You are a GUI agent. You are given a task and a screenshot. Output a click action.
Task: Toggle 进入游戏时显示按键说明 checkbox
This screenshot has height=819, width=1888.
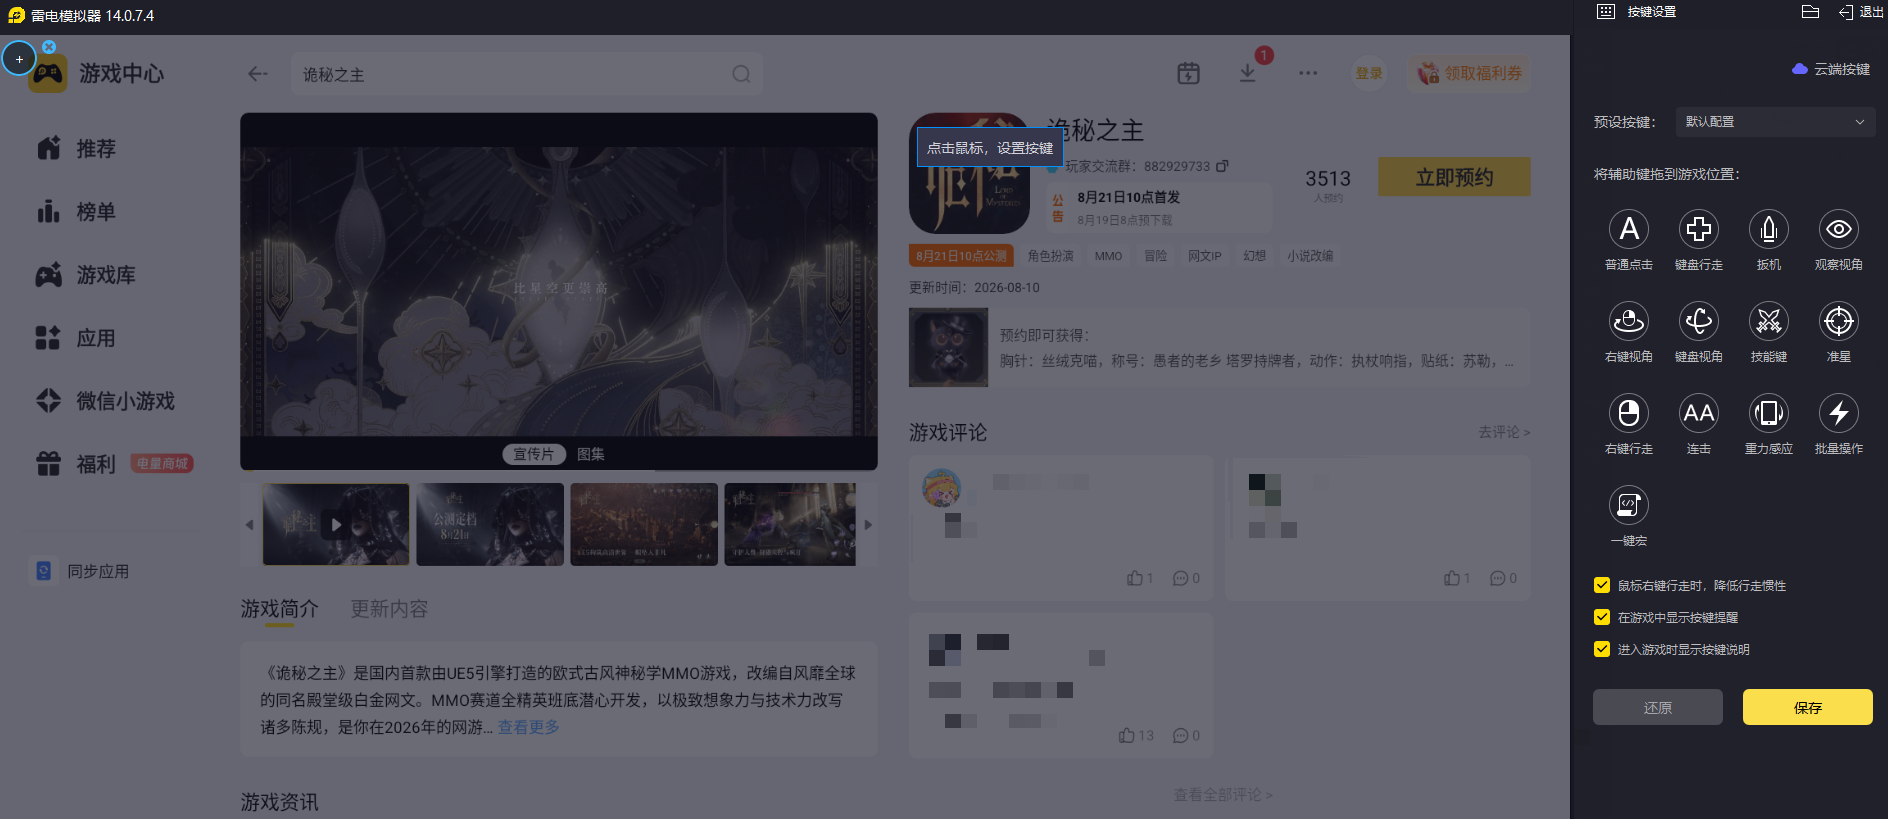click(1602, 649)
